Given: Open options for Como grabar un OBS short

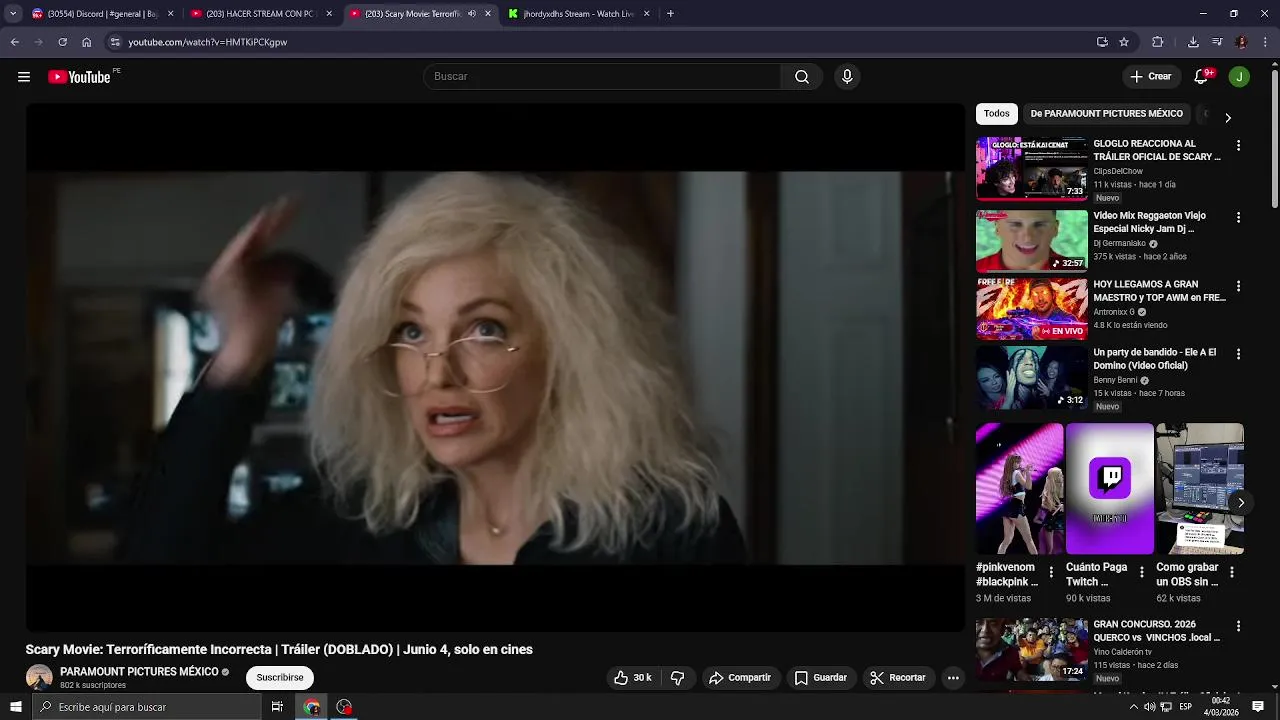Looking at the screenshot, I should [1232, 573].
